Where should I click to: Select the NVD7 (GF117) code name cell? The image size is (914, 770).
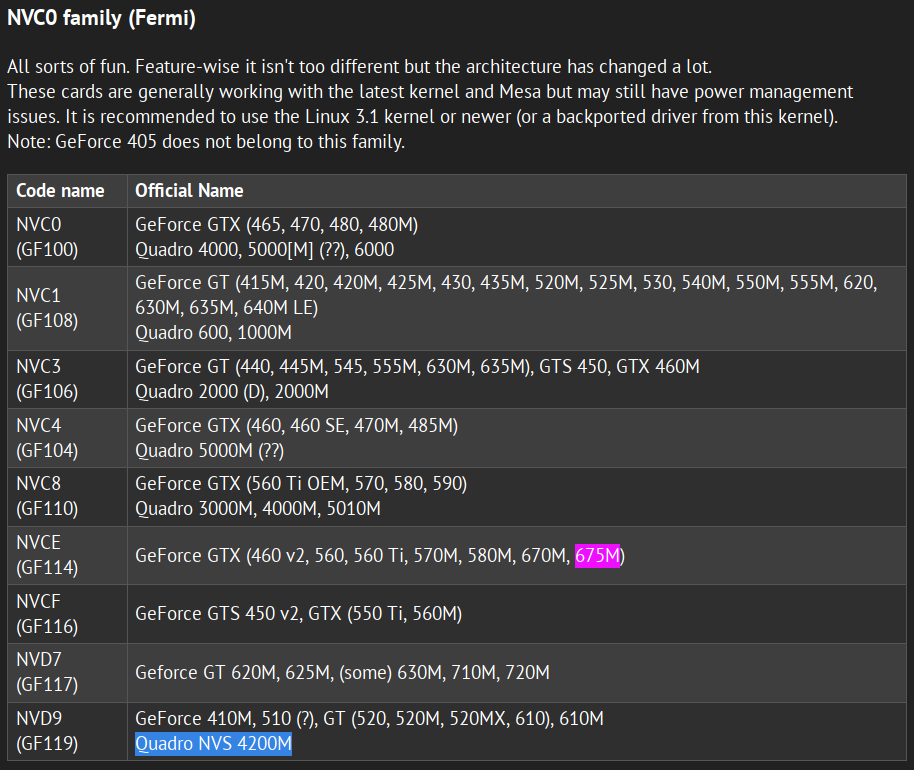(x=47, y=673)
